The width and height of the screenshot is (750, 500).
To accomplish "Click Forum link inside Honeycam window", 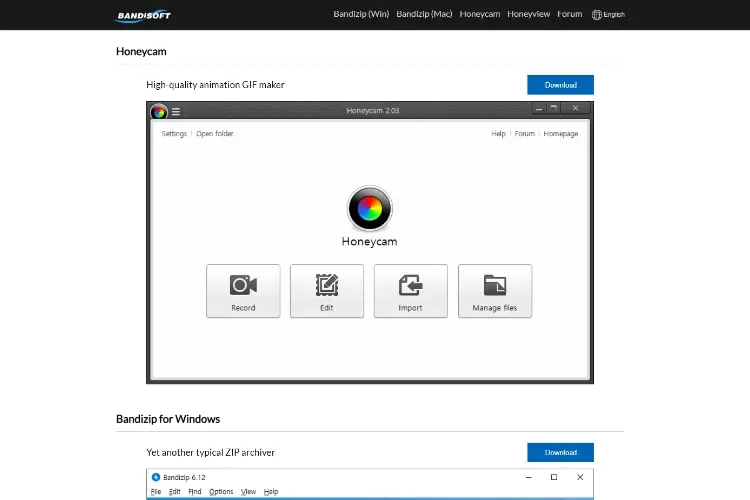I will point(525,133).
